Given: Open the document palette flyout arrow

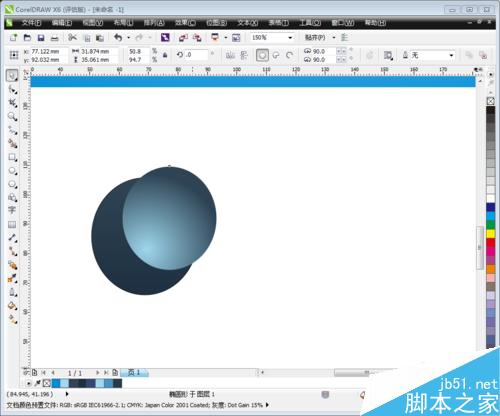Looking at the screenshot, I should 29,383.
